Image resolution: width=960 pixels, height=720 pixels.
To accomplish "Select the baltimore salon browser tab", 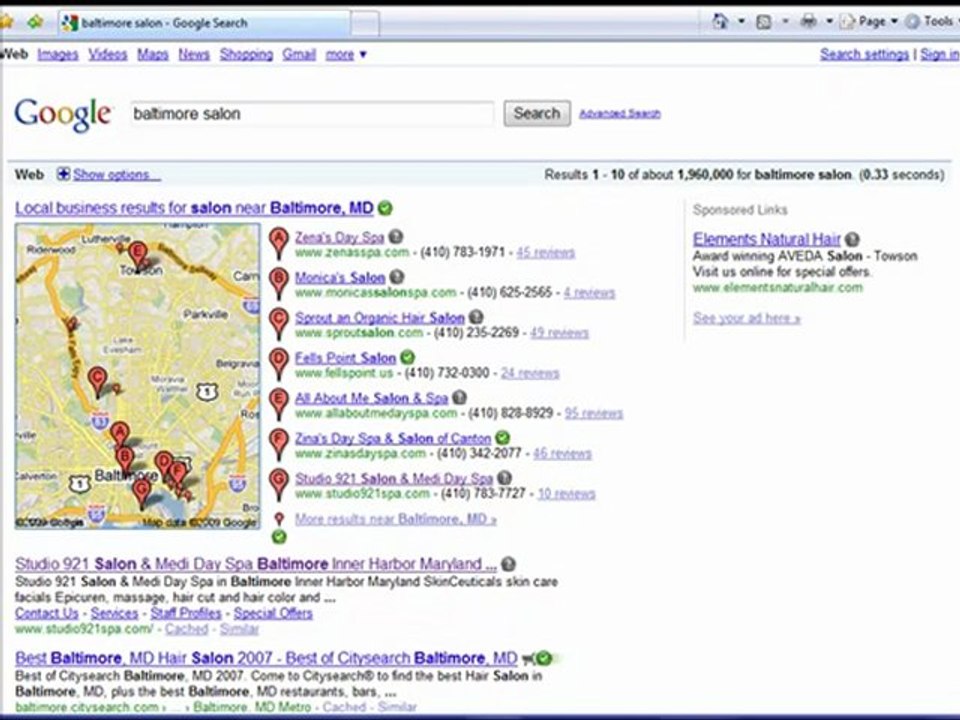I will click(205, 23).
